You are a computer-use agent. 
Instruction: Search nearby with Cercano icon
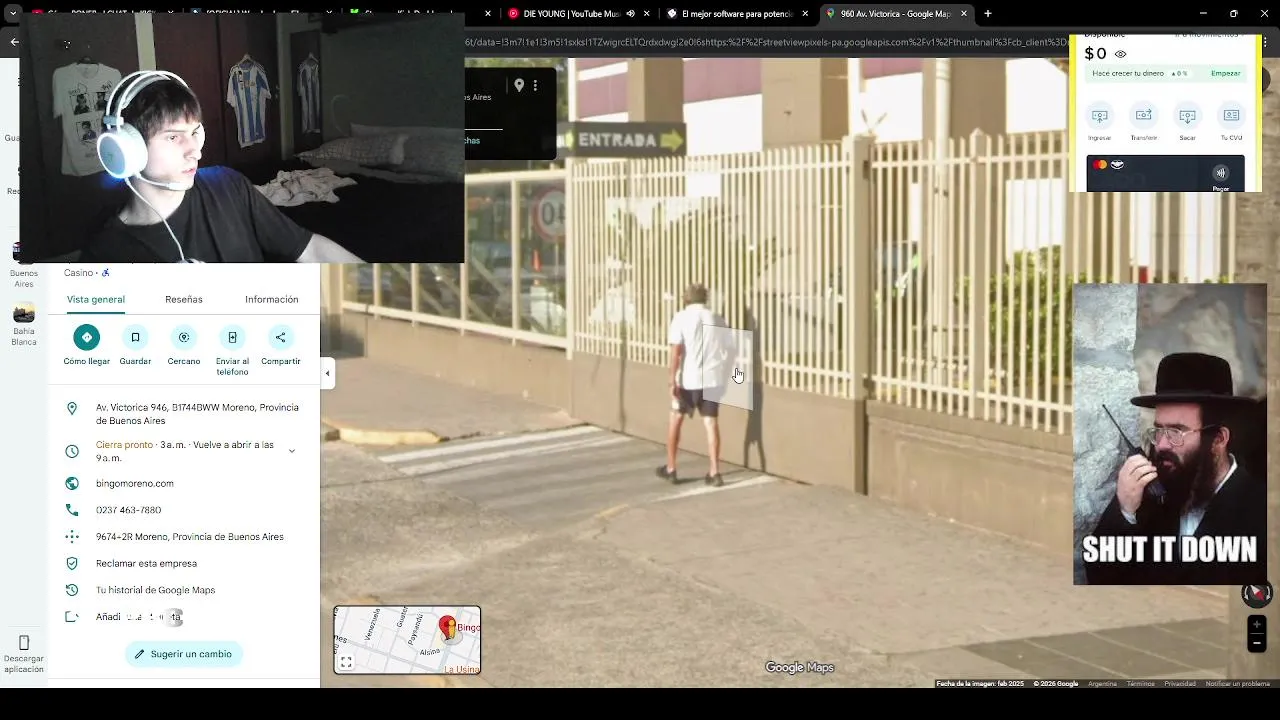tap(184, 338)
